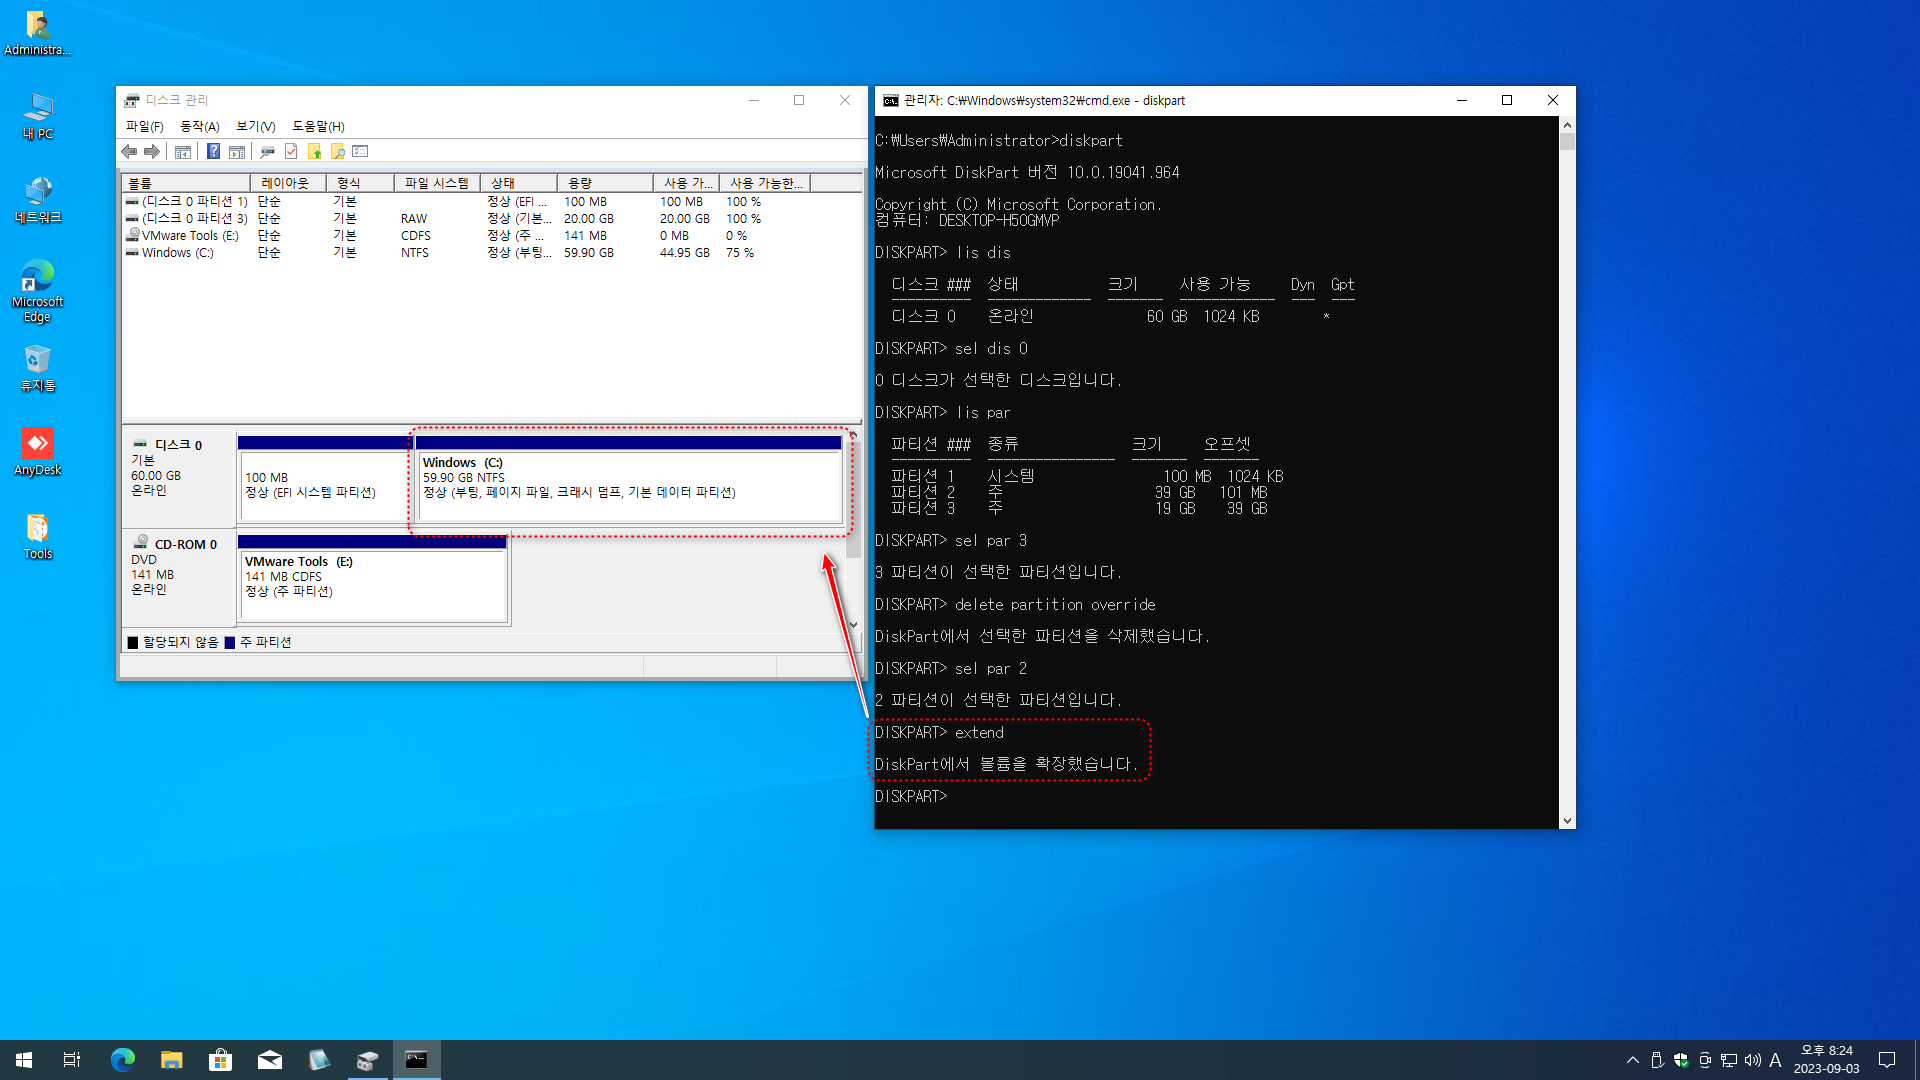This screenshot has width=1920, height=1080.
Task: Open the Administrator folder desktop icon
Action: coord(37,33)
